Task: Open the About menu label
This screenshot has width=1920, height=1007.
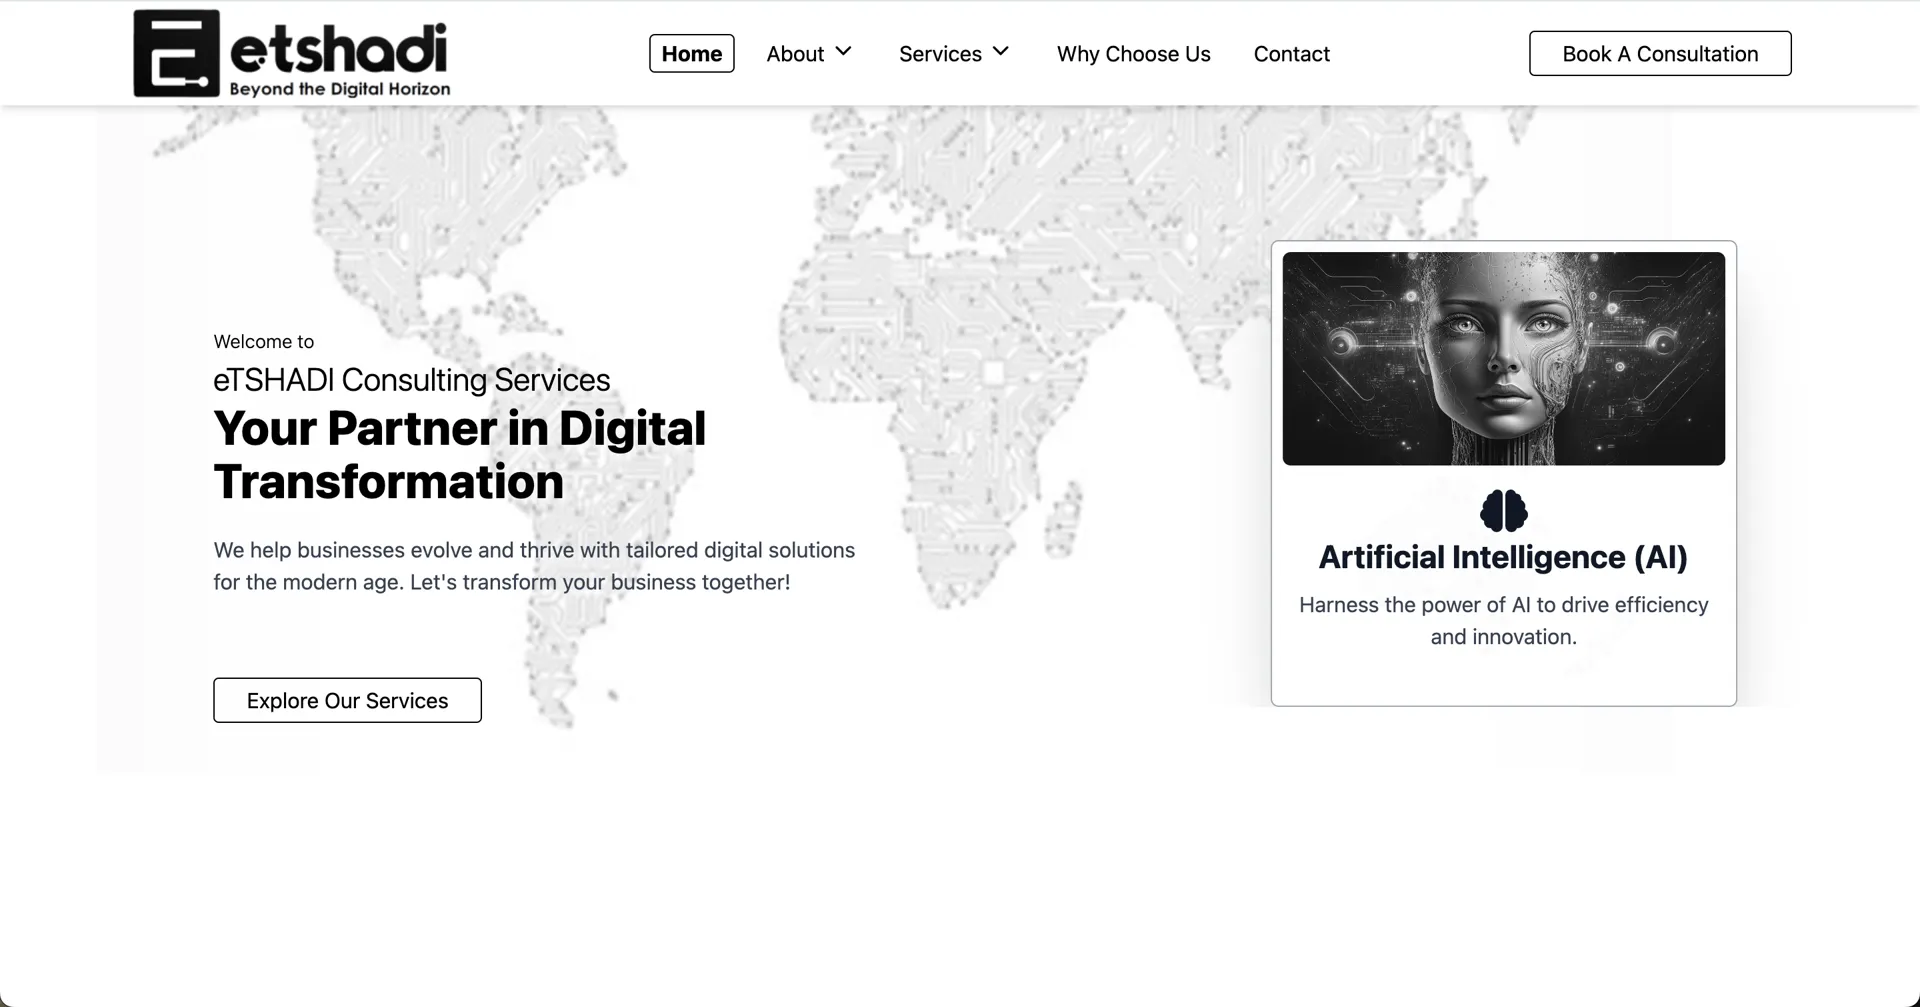Action: pos(795,54)
